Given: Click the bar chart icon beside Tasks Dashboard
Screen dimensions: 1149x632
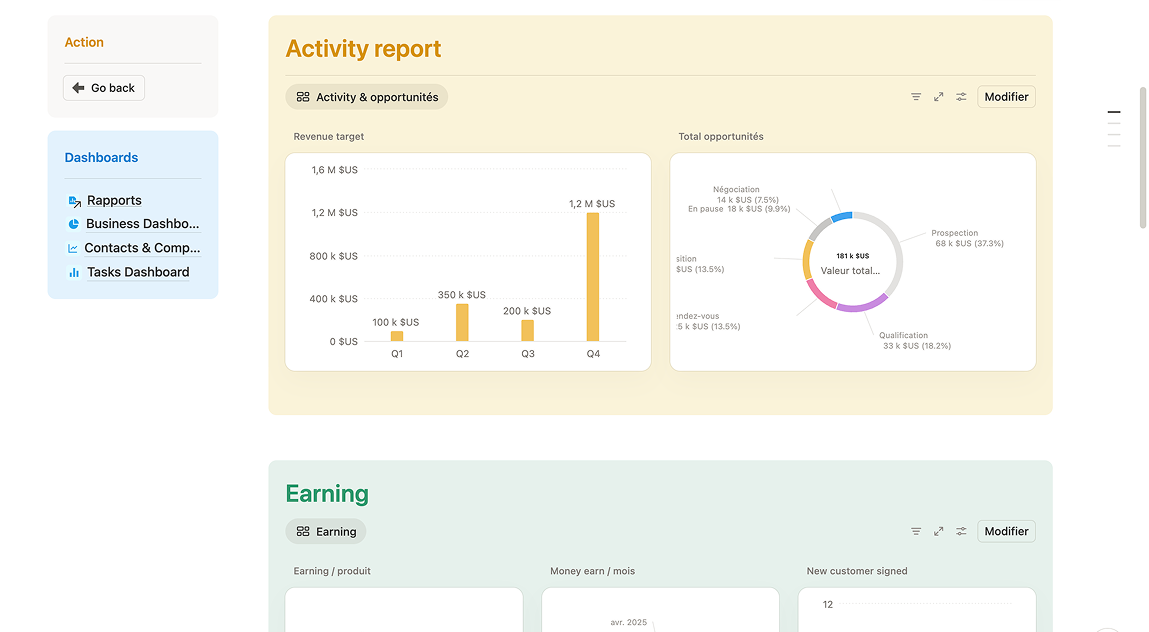Looking at the screenshot, I should pyautogui.click(x=74, y=273).
